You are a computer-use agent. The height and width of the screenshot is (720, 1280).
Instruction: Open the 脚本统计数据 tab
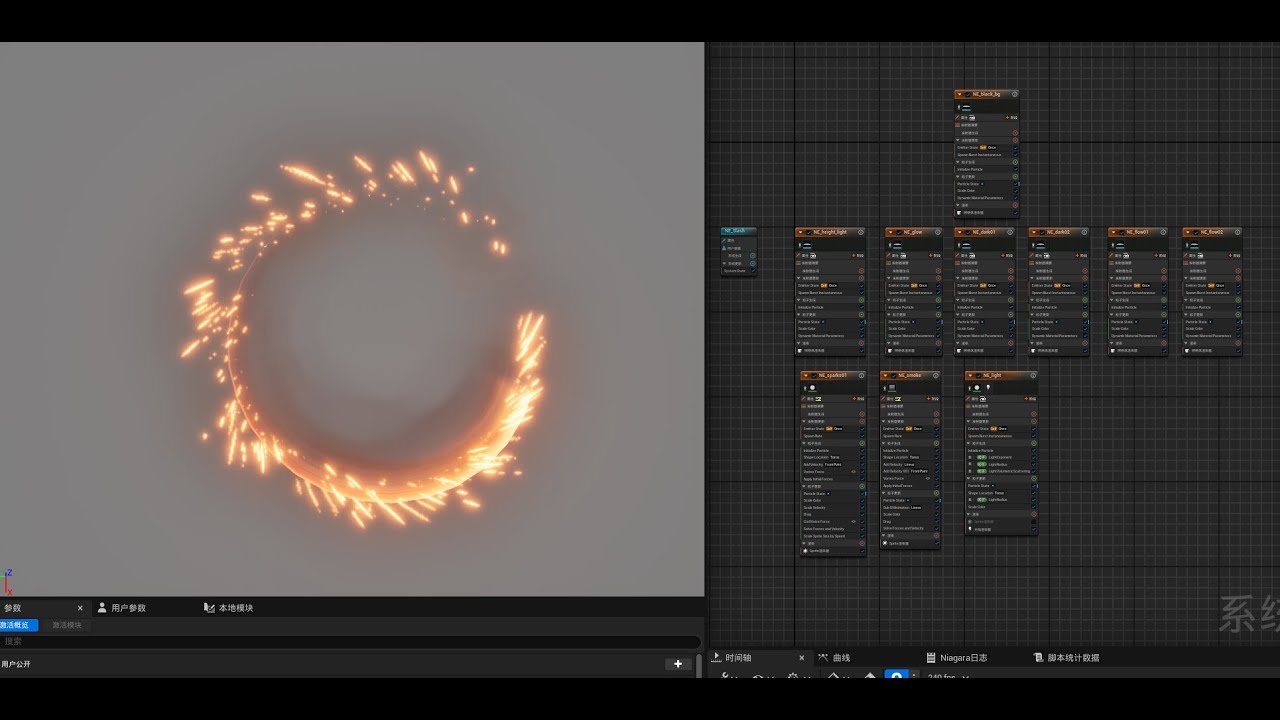point(1066,658)
